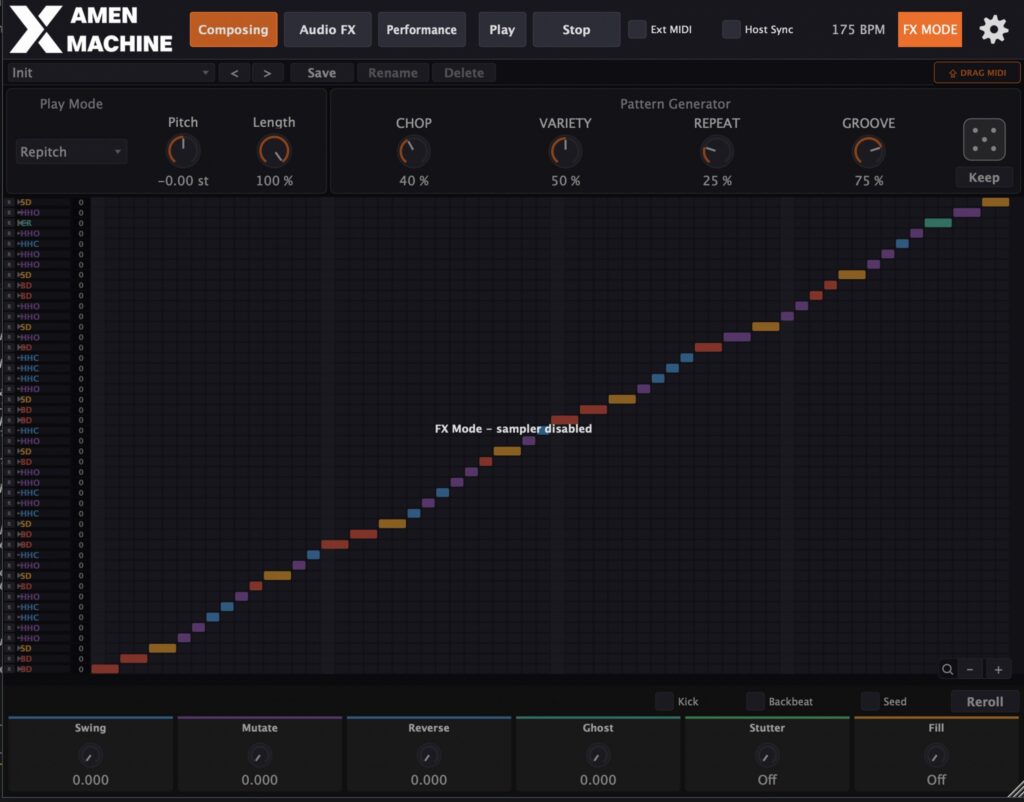Screen dimensions: 1024x802
Task: Enable the Ext MIDI checkbox
Action: point(637,29)
